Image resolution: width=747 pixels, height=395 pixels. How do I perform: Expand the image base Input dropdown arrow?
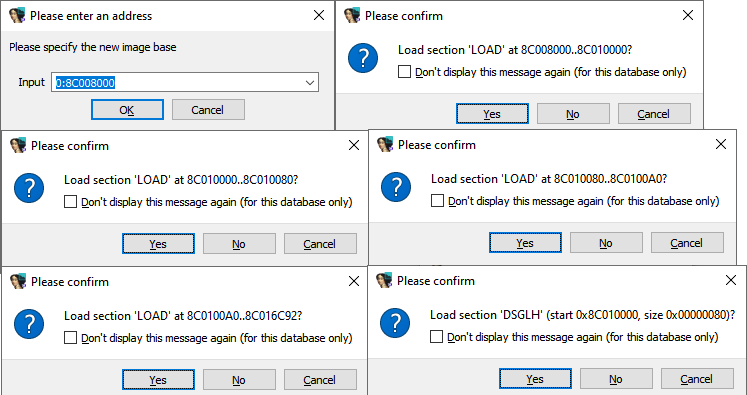click(310, 82)
